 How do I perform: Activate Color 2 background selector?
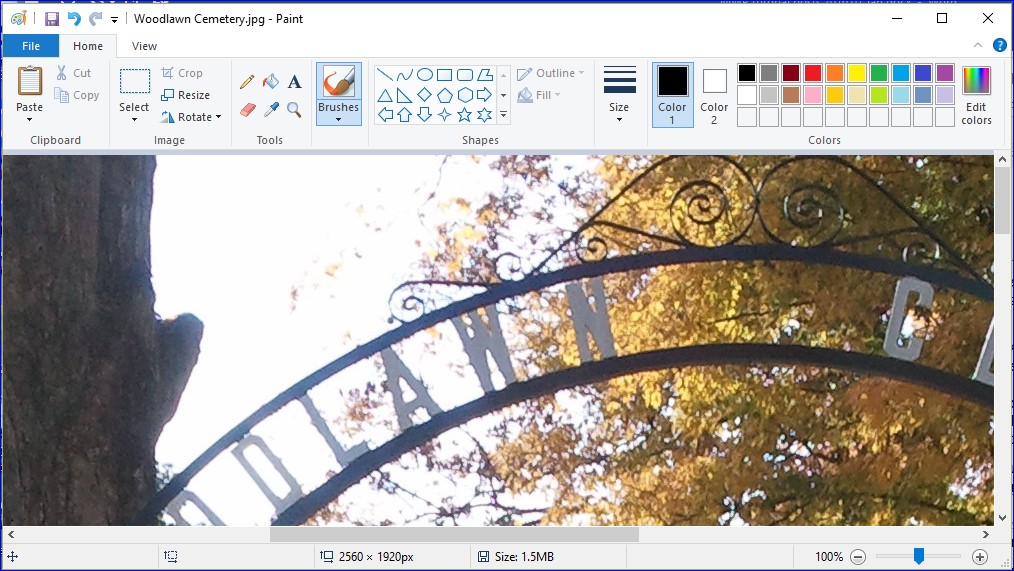[714, 94]
